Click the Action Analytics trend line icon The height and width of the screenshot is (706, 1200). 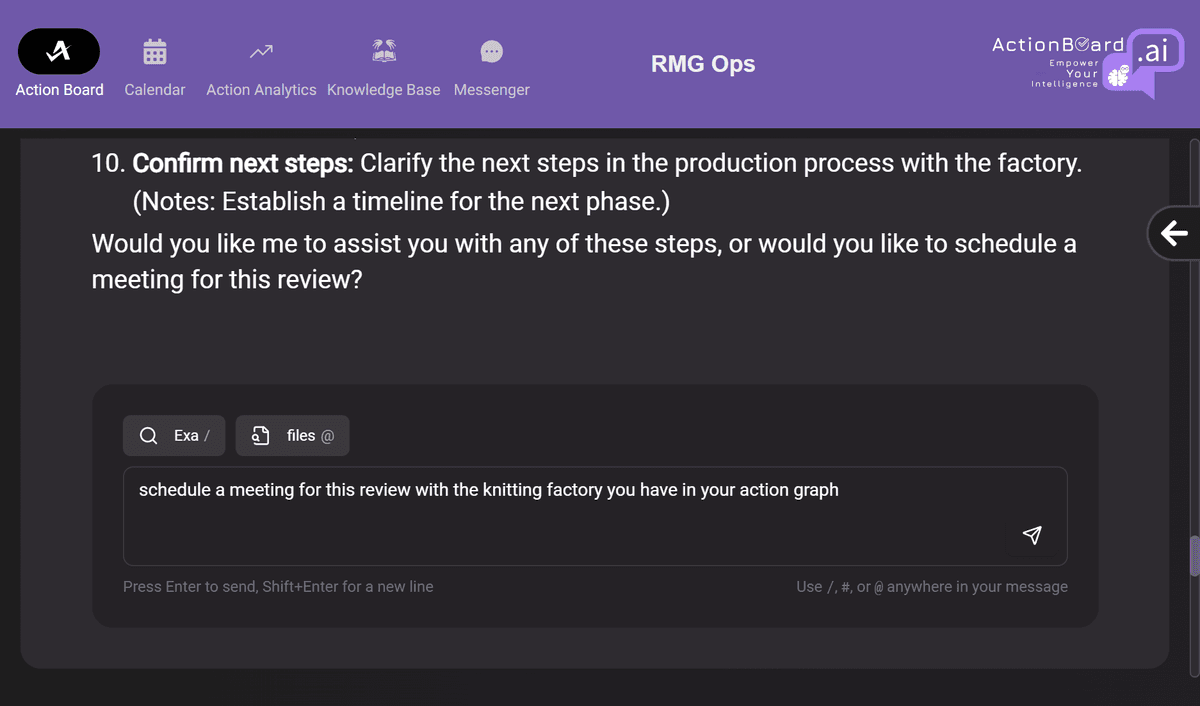[261, 51]
